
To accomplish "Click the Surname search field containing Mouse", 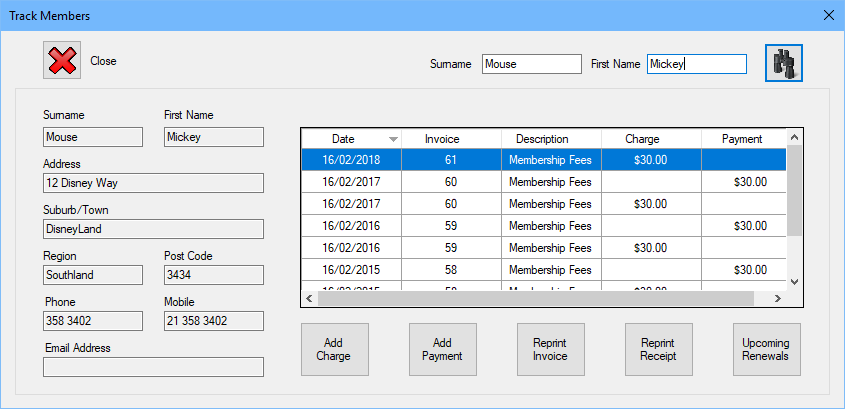I will 531,64.
